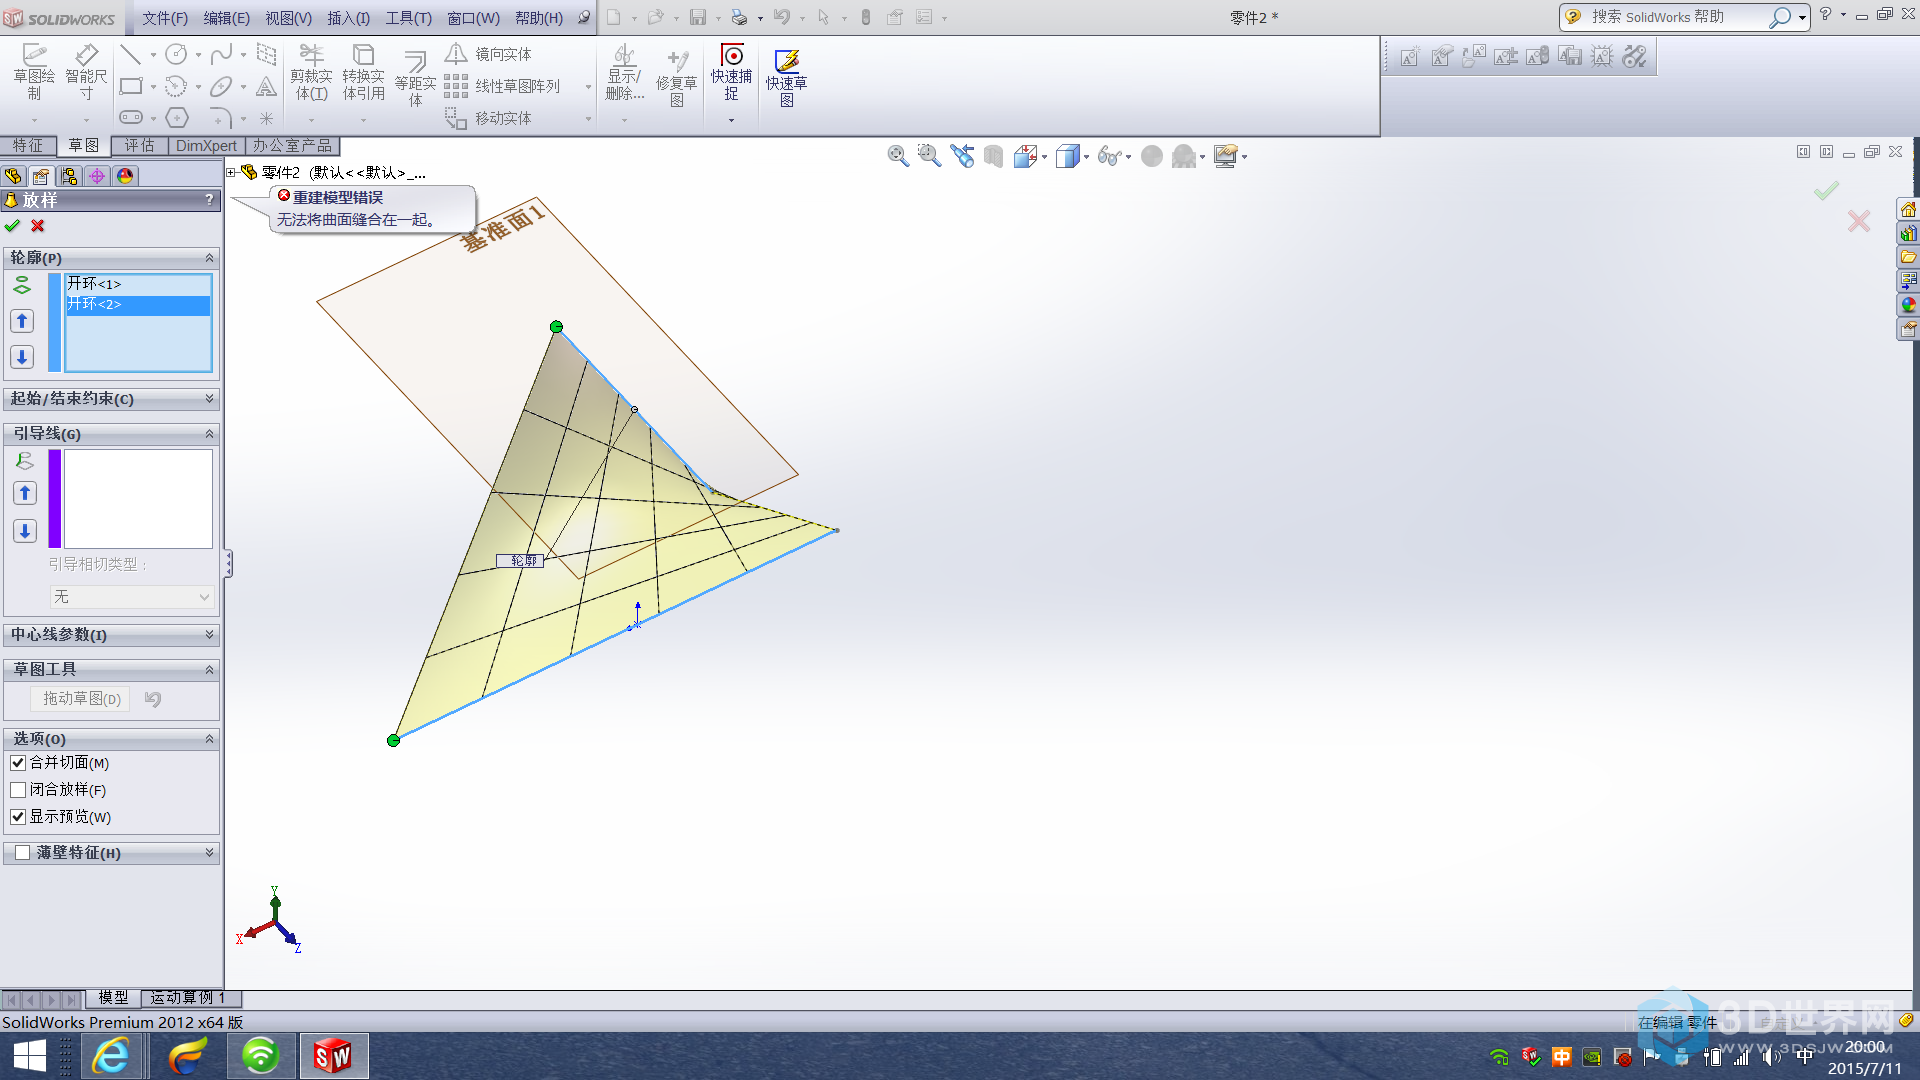Screen dimensions: 1920x1080
Task: Move profile down with the blue down arrow
Action: click(22, 357)
